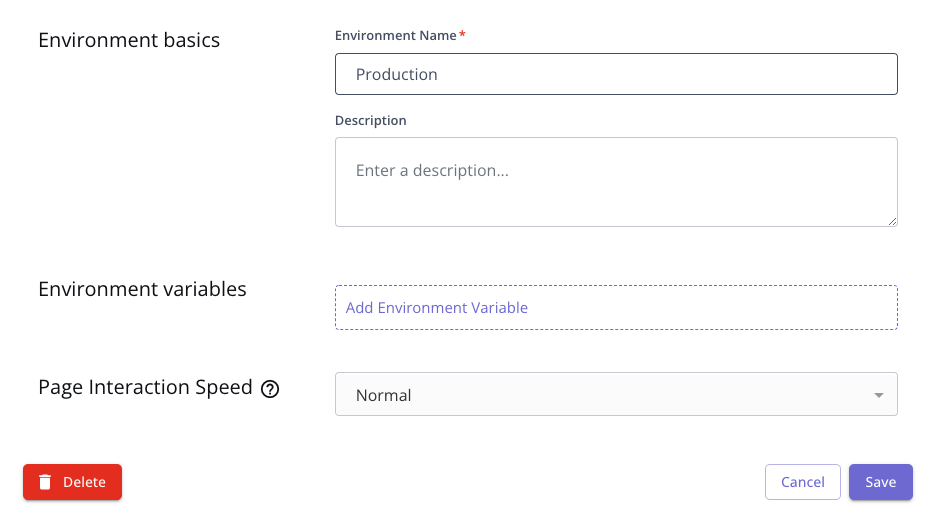This screenshot has width=930, height=516.
Task: Click the red required asterisk marker
Action: [x=463, y=35]
